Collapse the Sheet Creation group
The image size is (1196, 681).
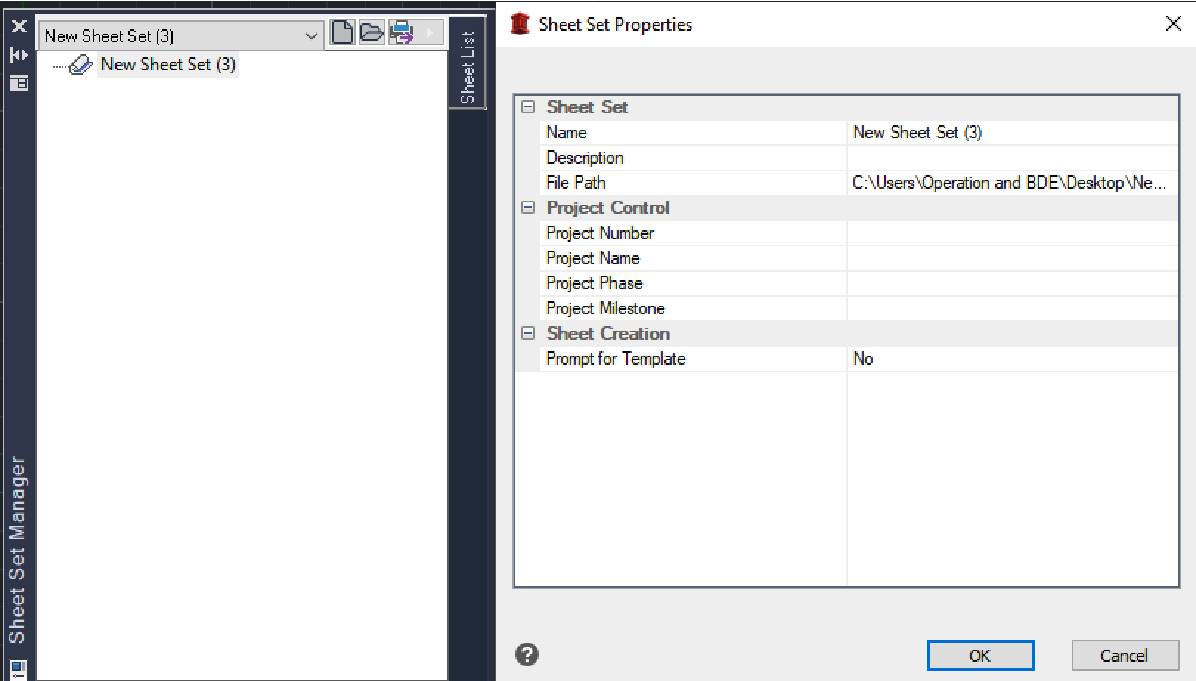point(528,334)
